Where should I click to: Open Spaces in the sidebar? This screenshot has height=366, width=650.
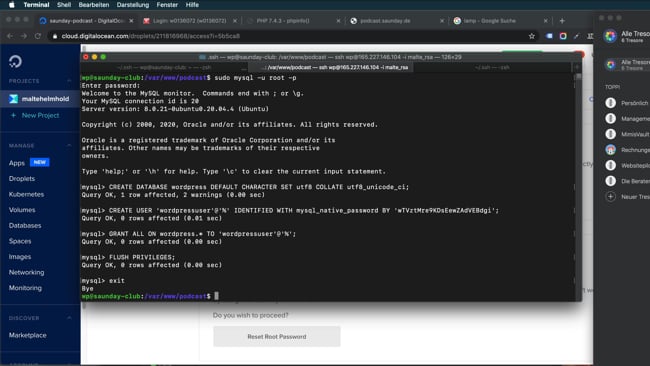pyautogui.click(x=20, y=241)
